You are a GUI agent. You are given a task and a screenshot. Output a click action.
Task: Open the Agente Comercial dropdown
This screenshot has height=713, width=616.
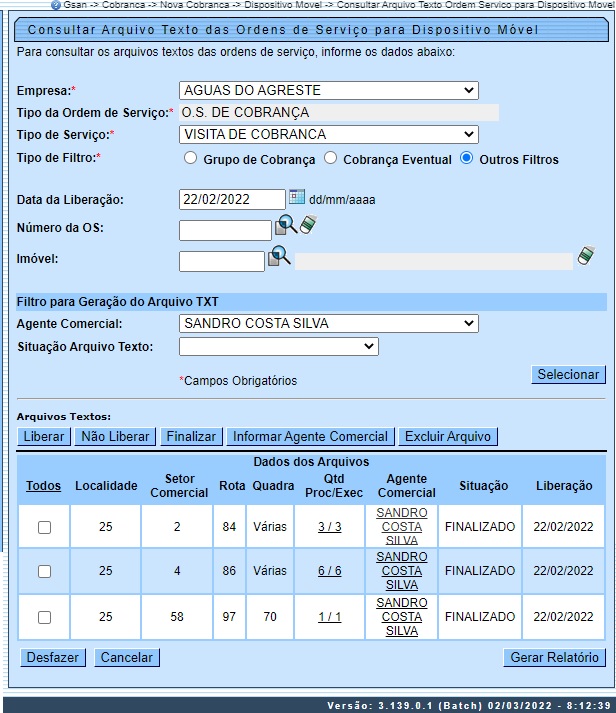328,323
